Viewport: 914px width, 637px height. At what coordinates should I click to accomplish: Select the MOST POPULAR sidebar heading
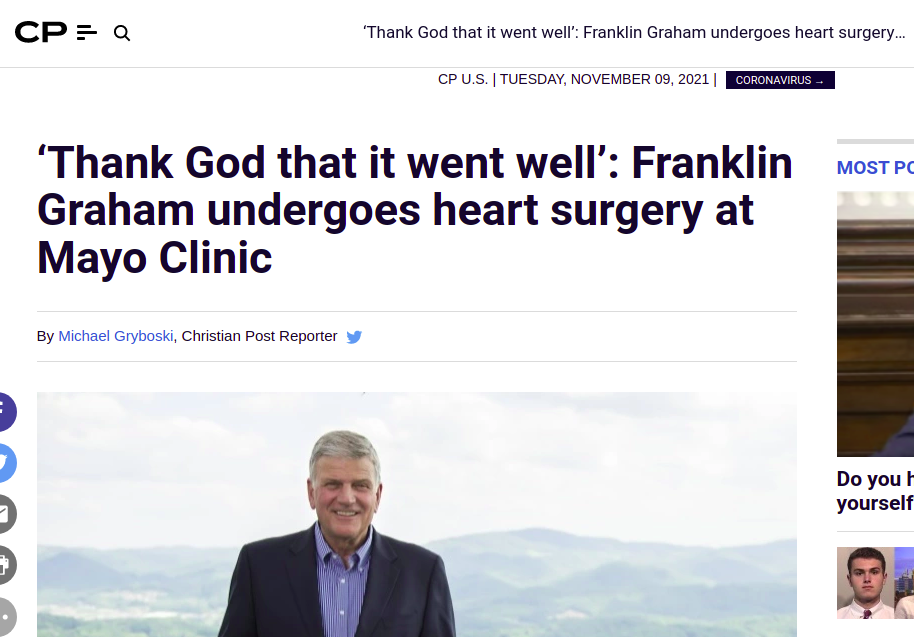point(875,168)
